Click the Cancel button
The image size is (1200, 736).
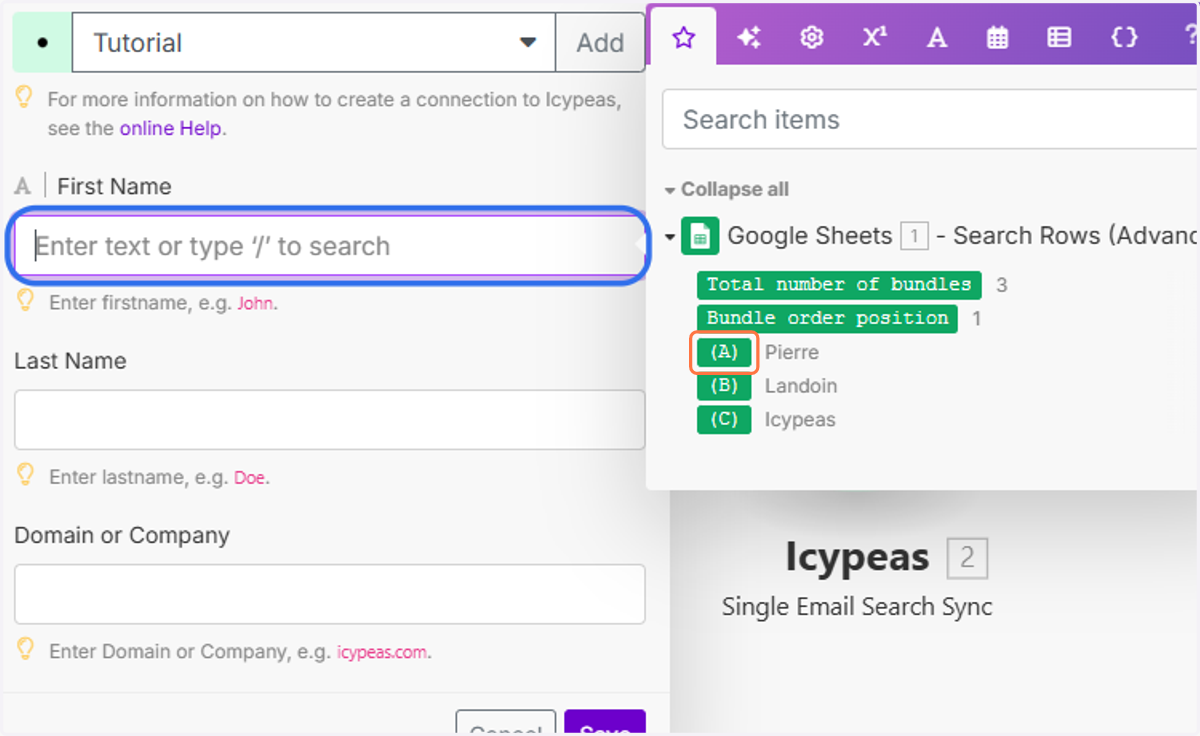click(505, 723)
